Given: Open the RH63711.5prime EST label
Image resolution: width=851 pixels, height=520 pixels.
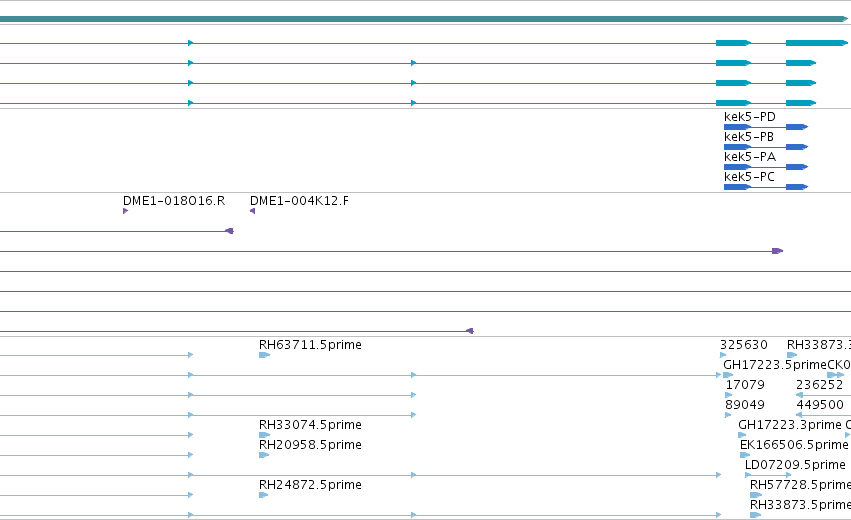Looking at the screenshot, I should (x=310, y=345).
